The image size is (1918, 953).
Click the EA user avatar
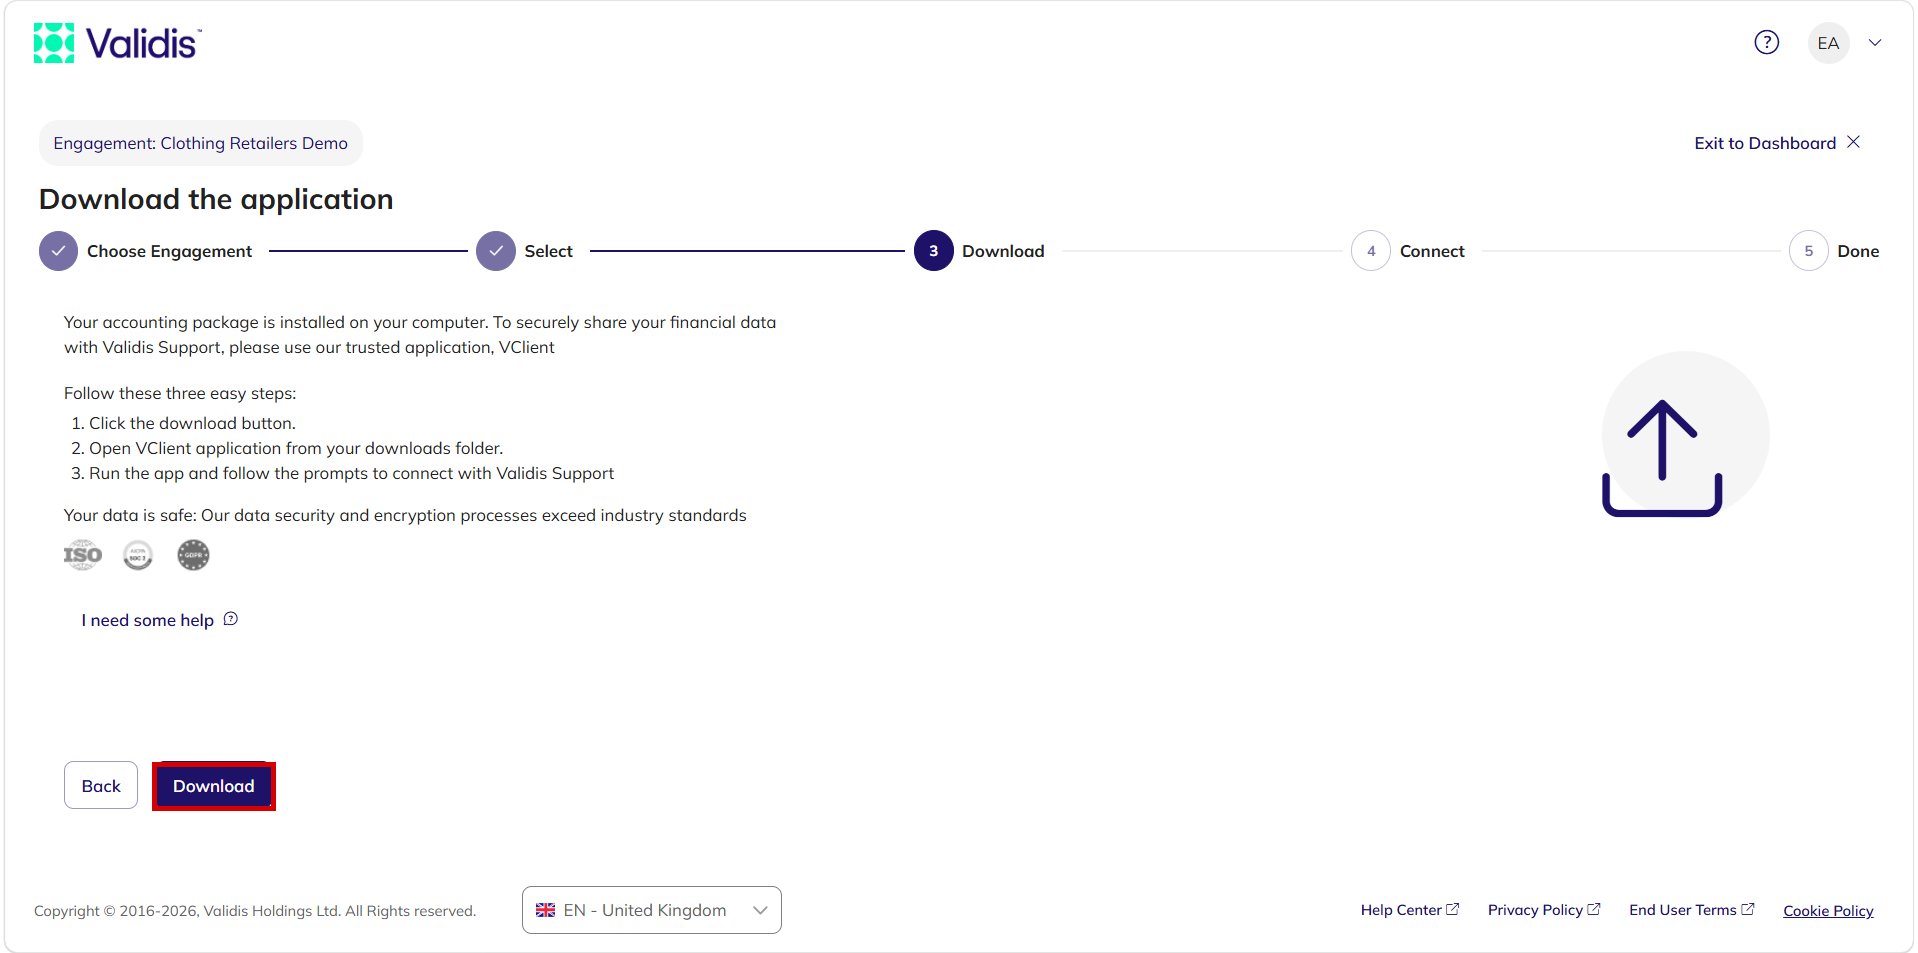click(1828, 43)
